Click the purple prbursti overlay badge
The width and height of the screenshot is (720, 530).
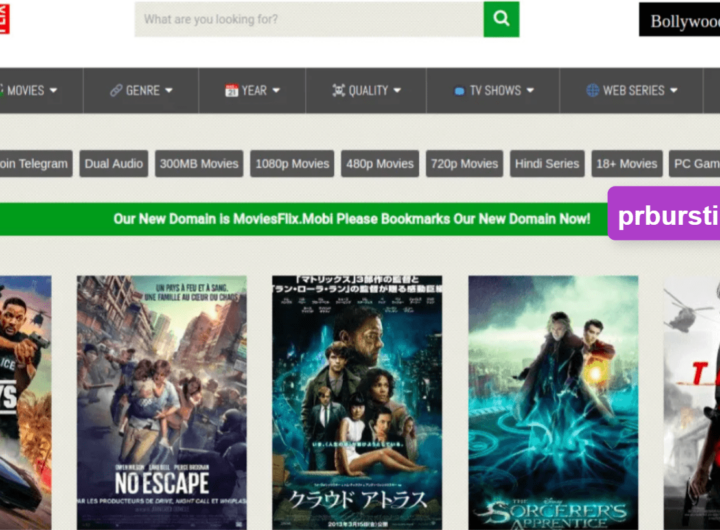[664, 214]
